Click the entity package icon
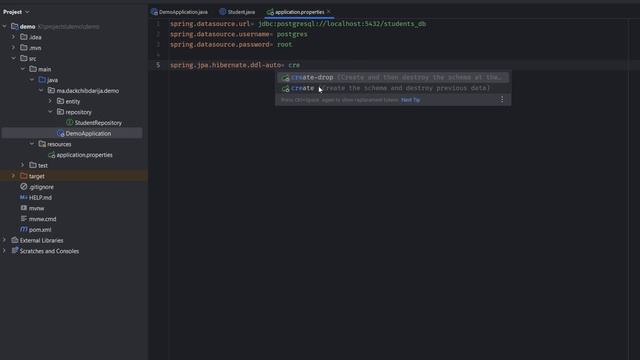The image size is (640, 360). 60,101
